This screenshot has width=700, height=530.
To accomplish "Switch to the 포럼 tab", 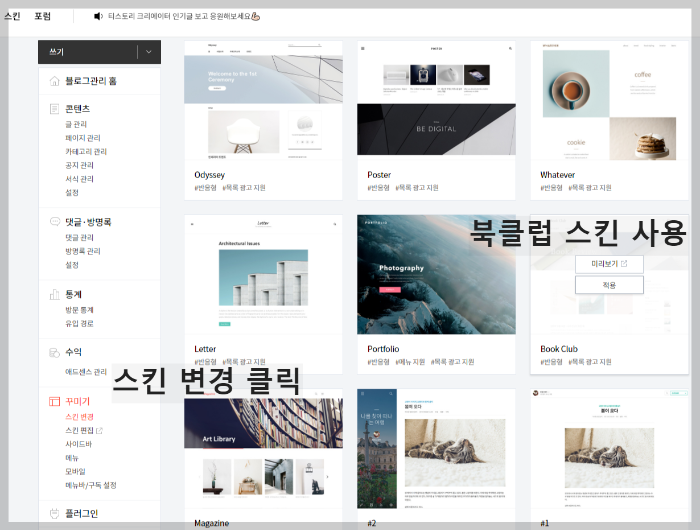I will pyautogui.click(x=42, y=17).
